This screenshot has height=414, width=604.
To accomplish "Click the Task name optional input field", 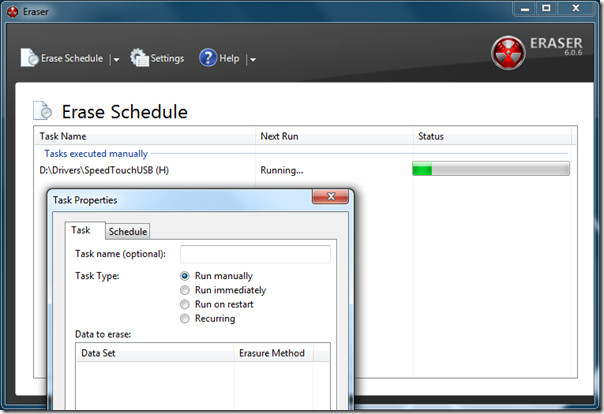I will coord(255,254).
